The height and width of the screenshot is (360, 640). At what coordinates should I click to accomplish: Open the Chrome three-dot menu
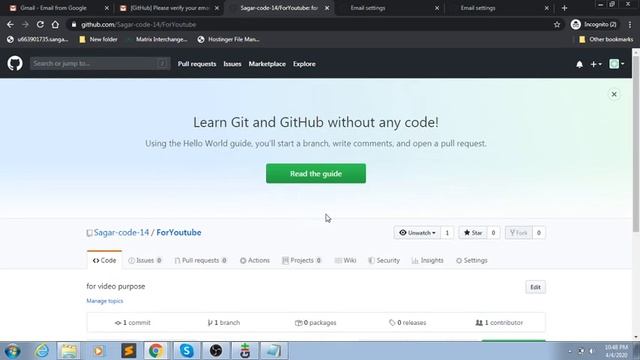click(x=630, y=24)
